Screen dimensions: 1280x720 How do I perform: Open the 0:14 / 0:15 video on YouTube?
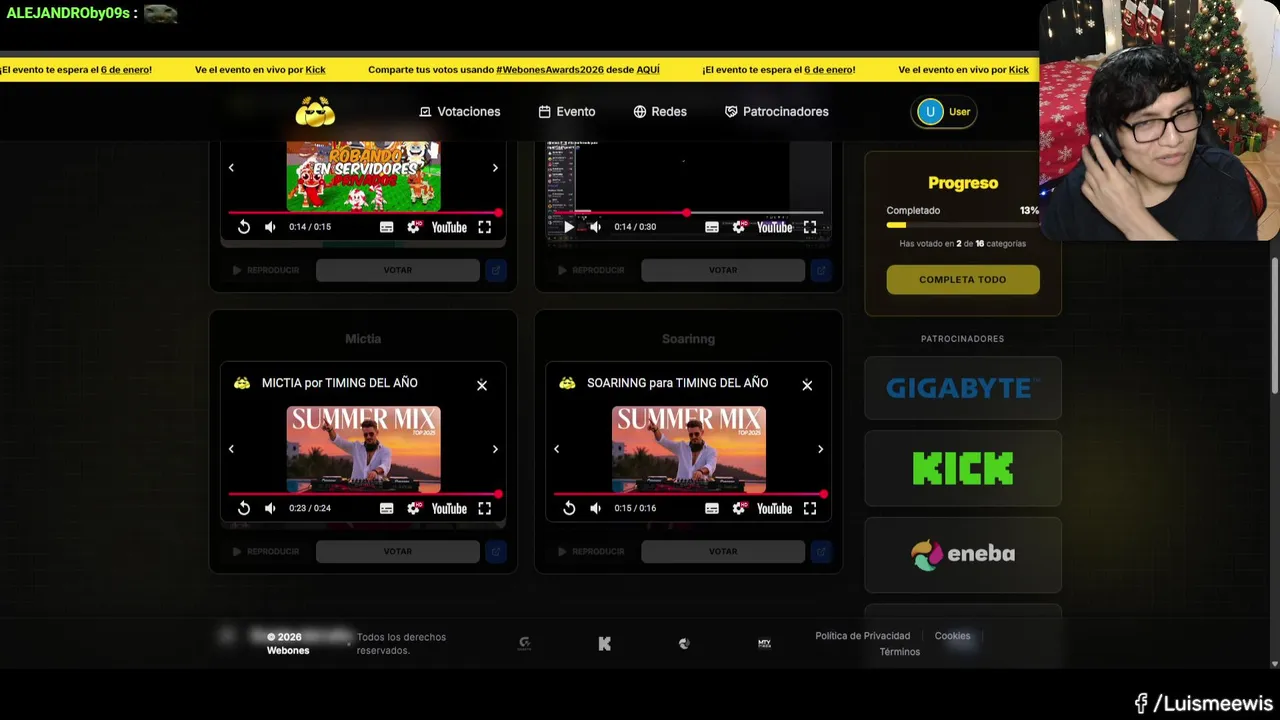(x=449, y=228)
